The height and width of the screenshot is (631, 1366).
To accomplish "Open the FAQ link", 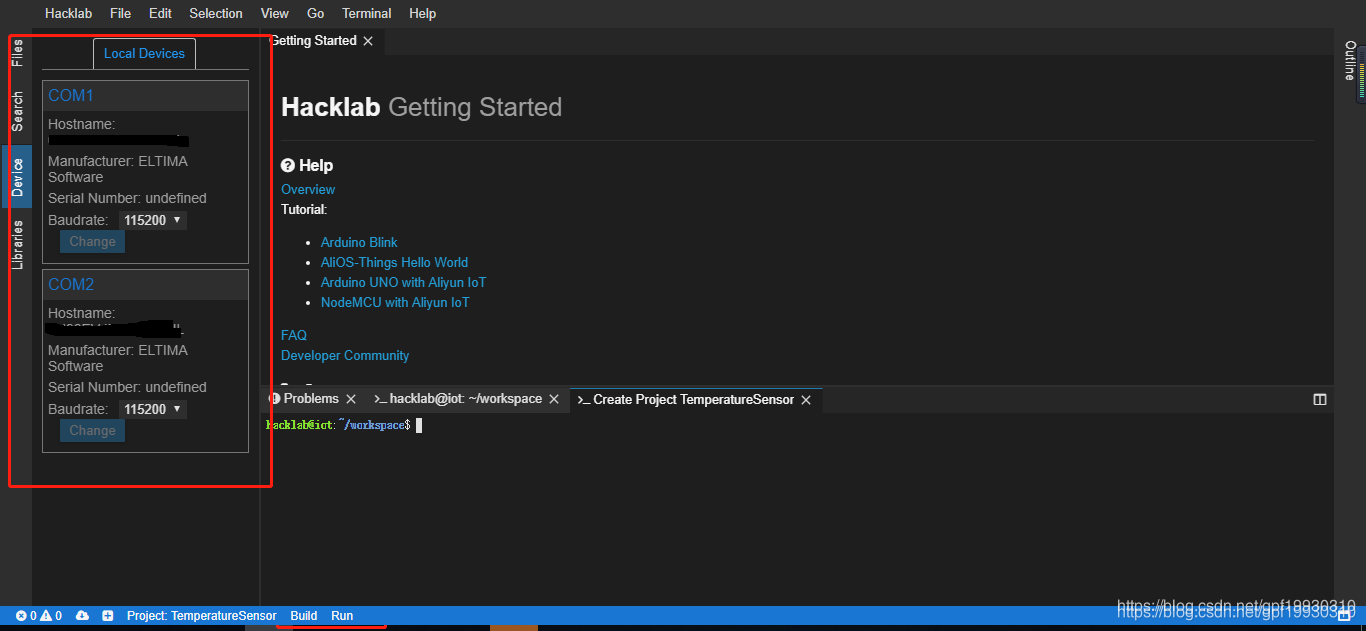I will pos(294,335).
